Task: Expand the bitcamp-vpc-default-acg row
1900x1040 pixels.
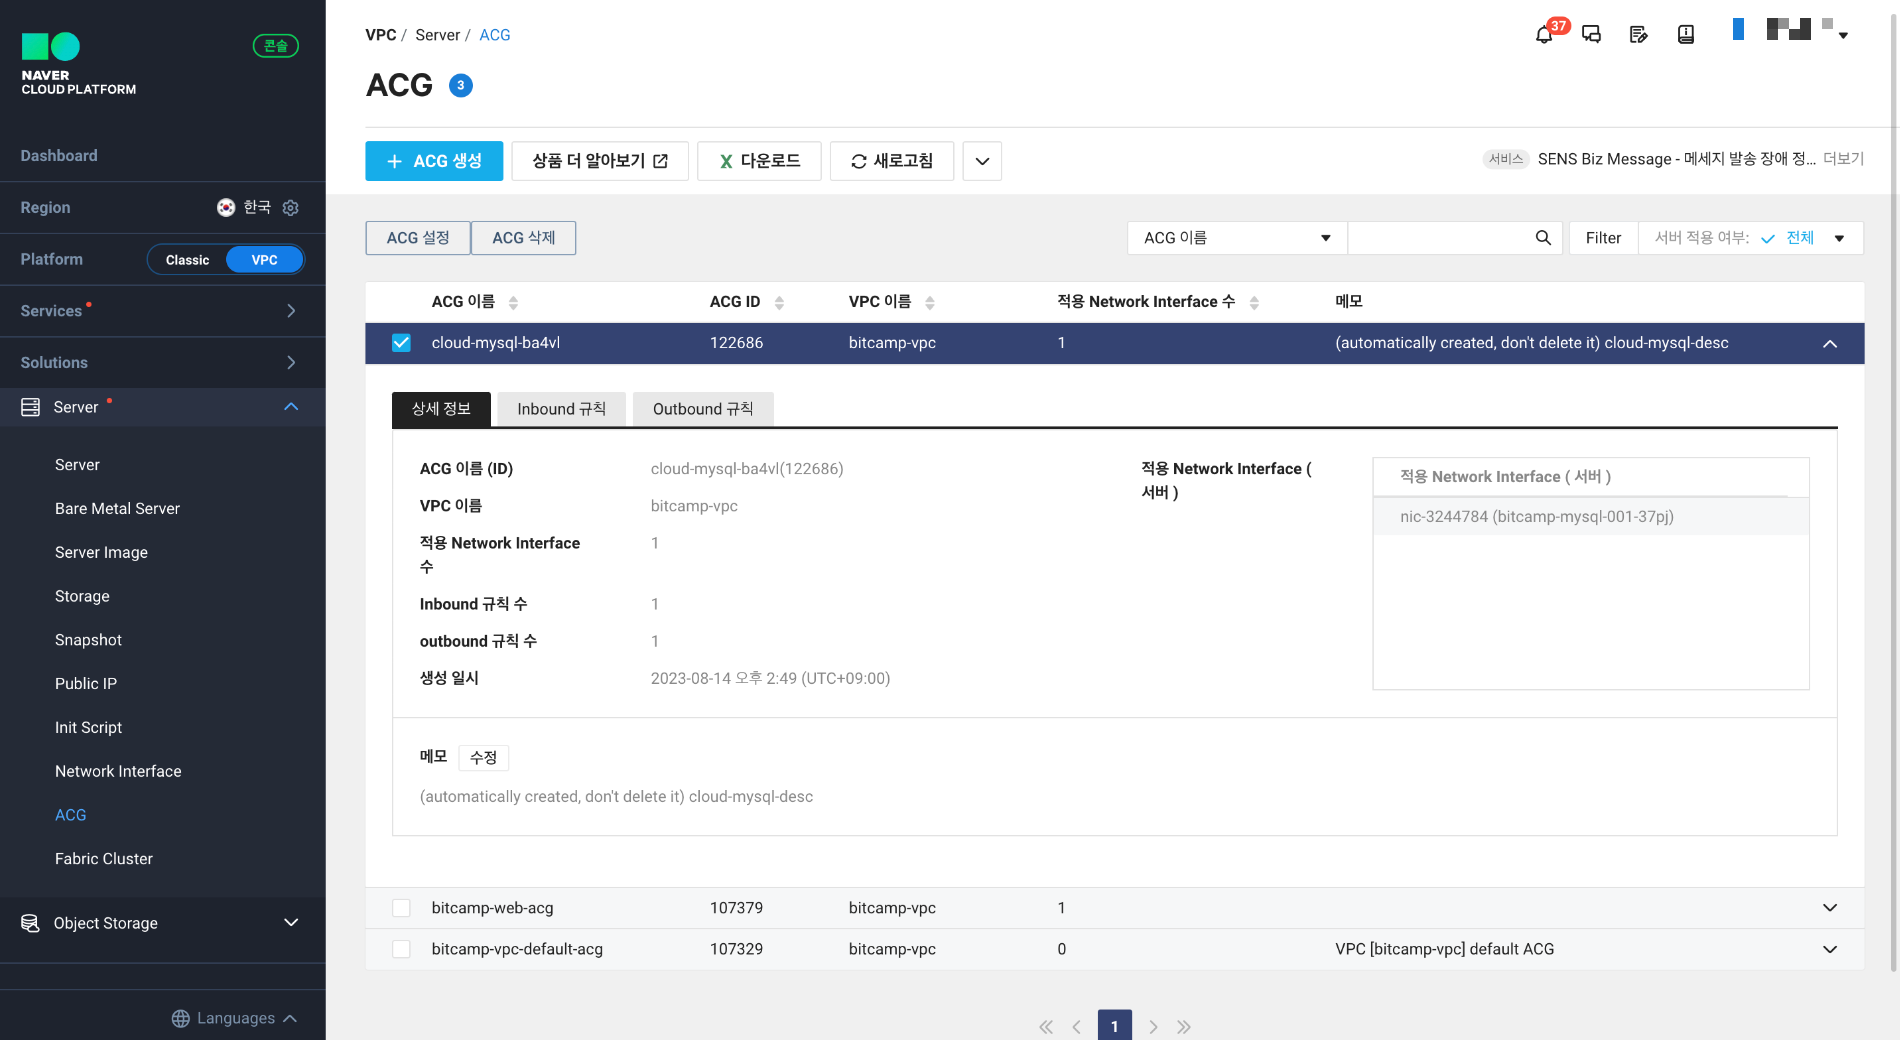Action: point(1830,949)
